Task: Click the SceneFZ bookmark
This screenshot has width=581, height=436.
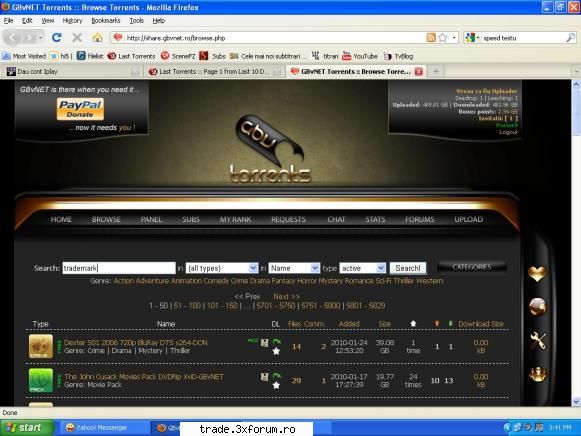Action: [x=178, y=56]
